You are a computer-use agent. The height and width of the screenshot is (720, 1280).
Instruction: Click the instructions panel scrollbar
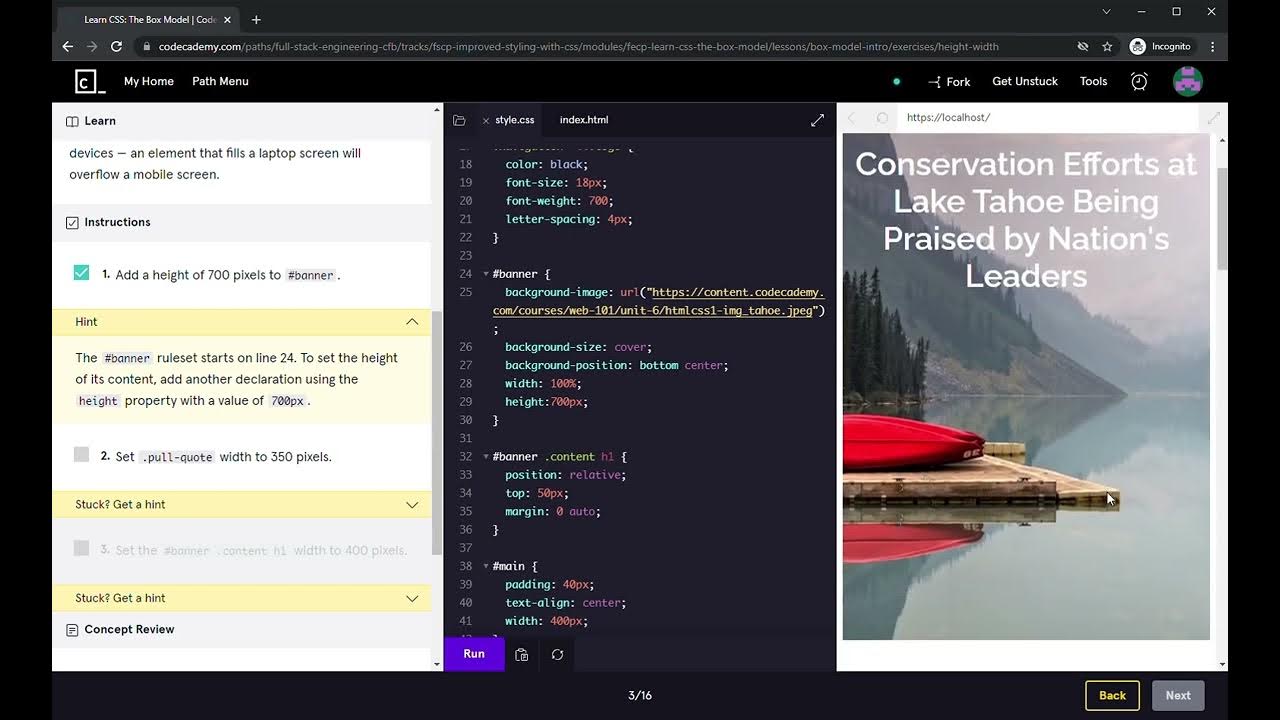436,432
